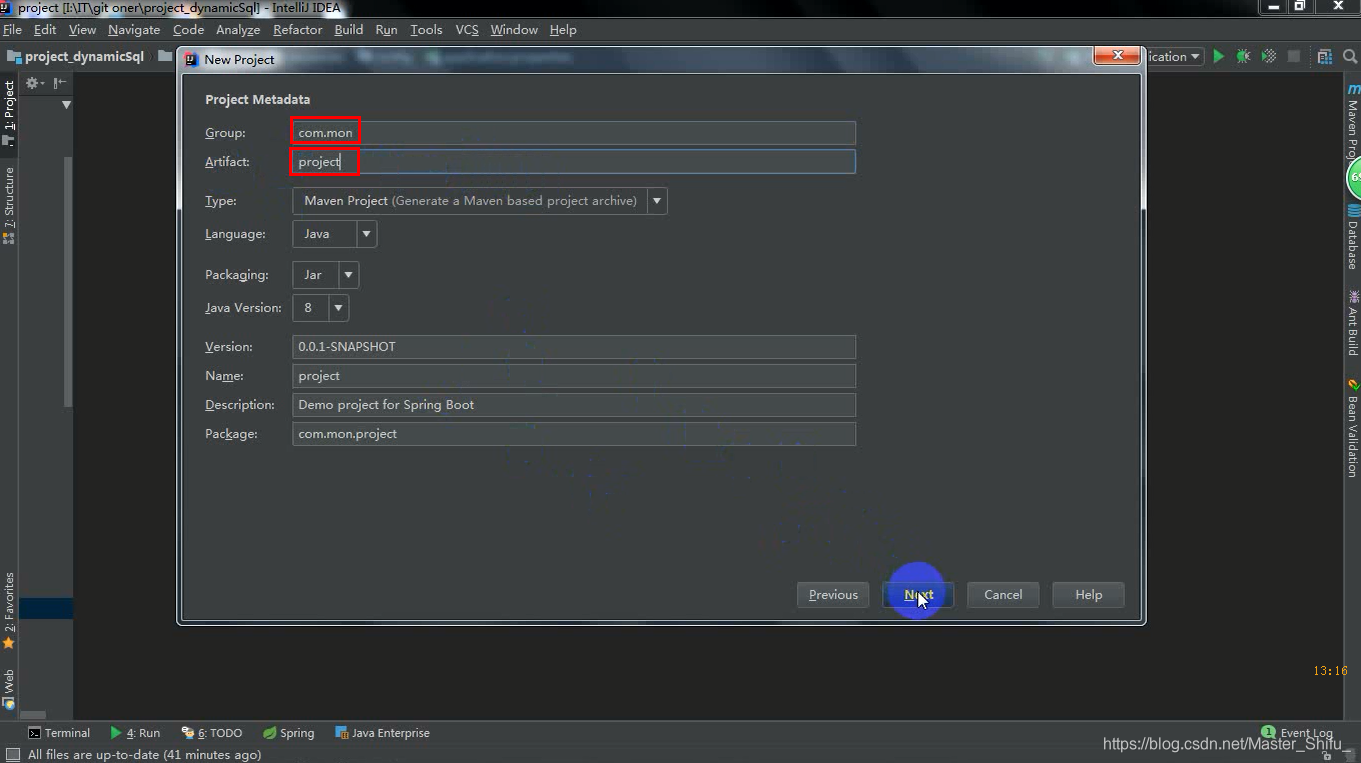Open the 4: Run tool window

tap(135, 733)
